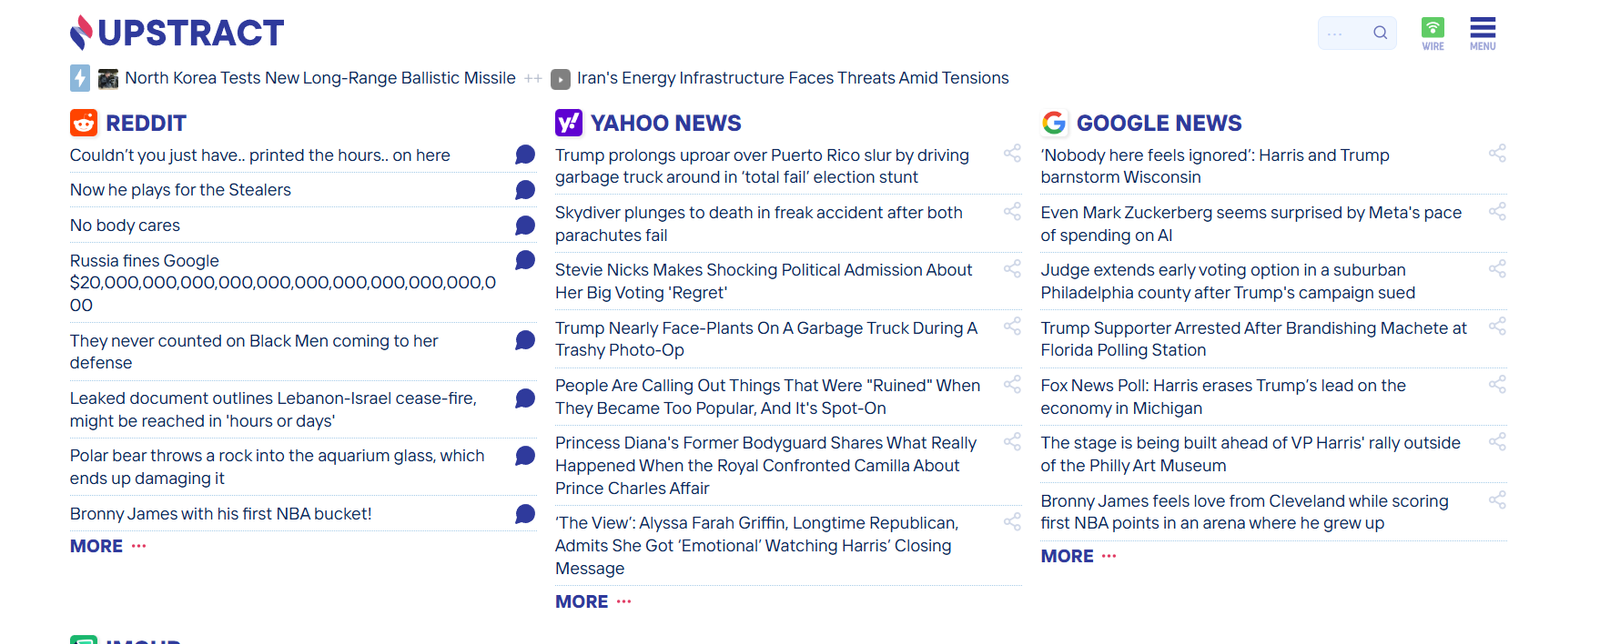Open the Yahoo News section heading
Viewport: 1600px width, 644px height.
pyautogui.click(x=665, y=123)
